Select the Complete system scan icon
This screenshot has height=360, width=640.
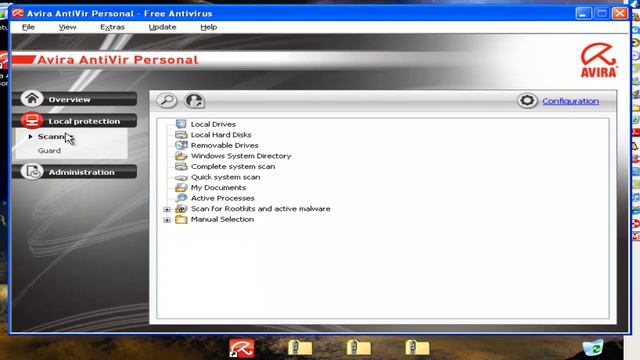pyautogui.click(x=181, y=166)
